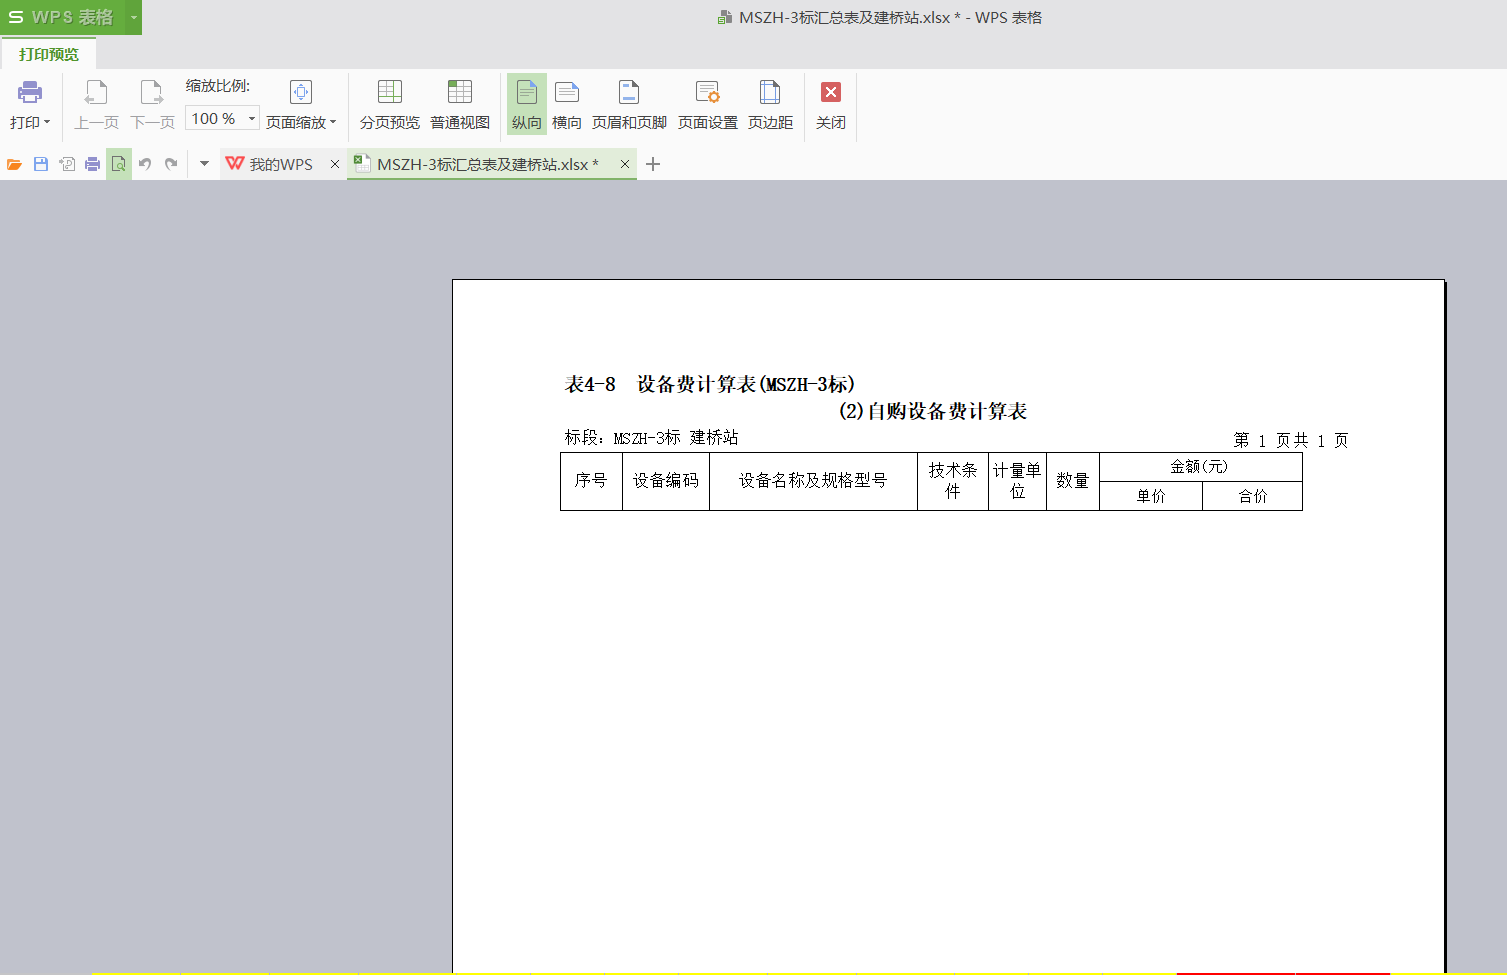The image size is (1507, 975).
Task: Close the MSZH-3标汇总表及建桥站.xlsx tab
Action: (625, 164)
